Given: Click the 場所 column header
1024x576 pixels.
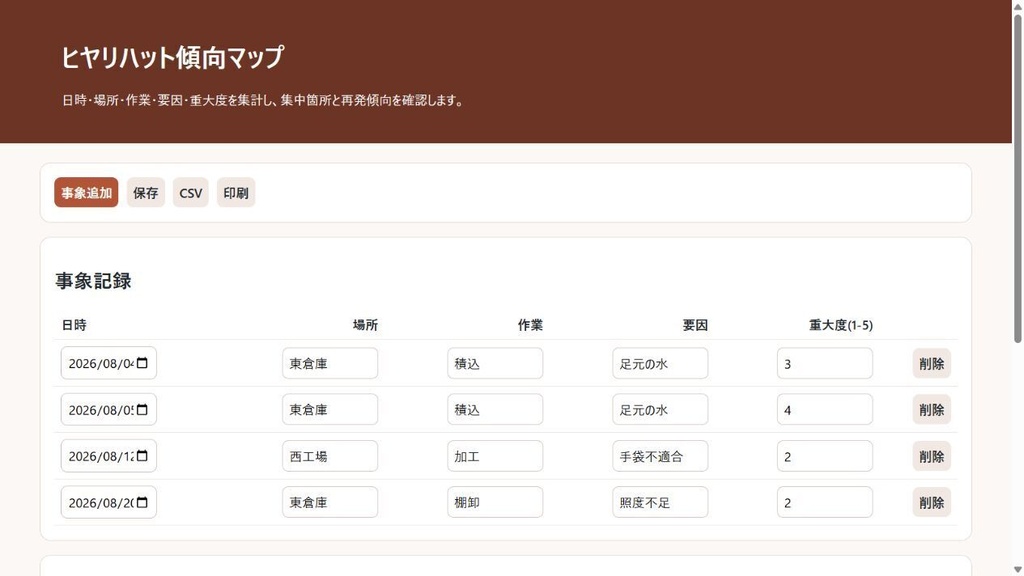Looking at the screenshot, I should click(x=365, y=325).
